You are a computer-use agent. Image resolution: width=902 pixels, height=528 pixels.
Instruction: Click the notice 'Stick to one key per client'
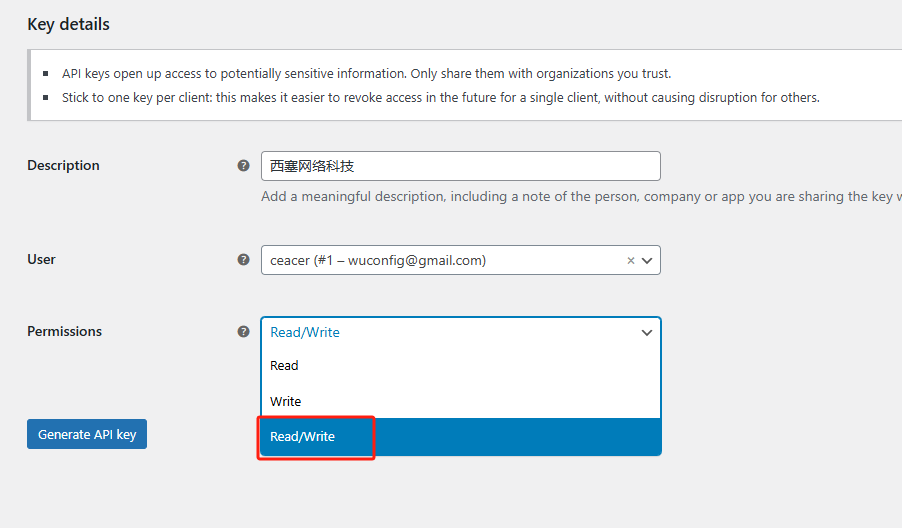(x=441, y=98)
